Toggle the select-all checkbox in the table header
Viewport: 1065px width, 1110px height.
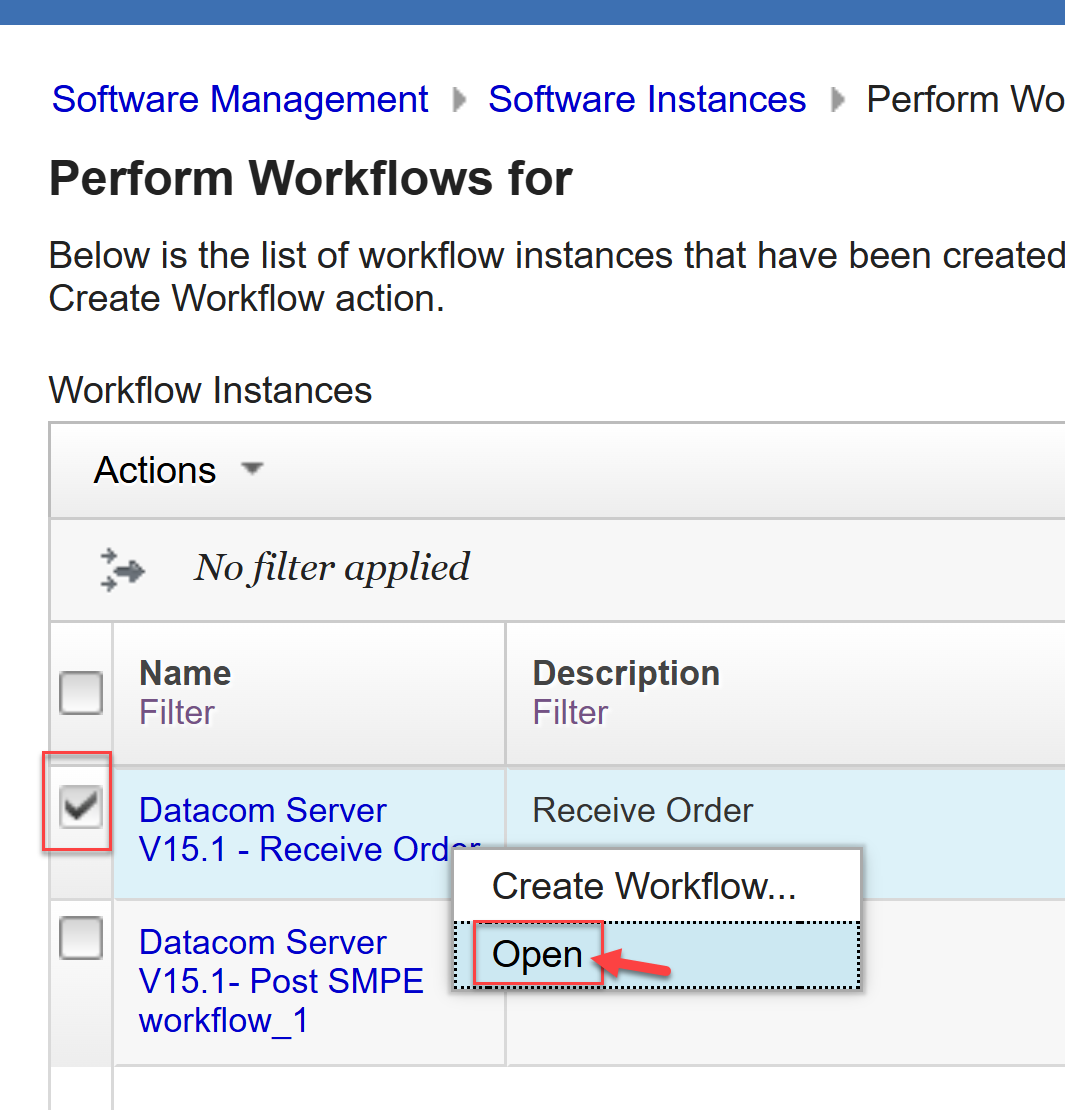click(81, 692)
